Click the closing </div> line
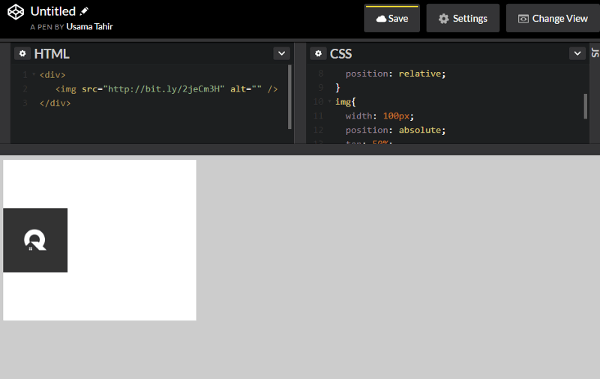The width and height of the screenshot is (600, 379). 55,103
